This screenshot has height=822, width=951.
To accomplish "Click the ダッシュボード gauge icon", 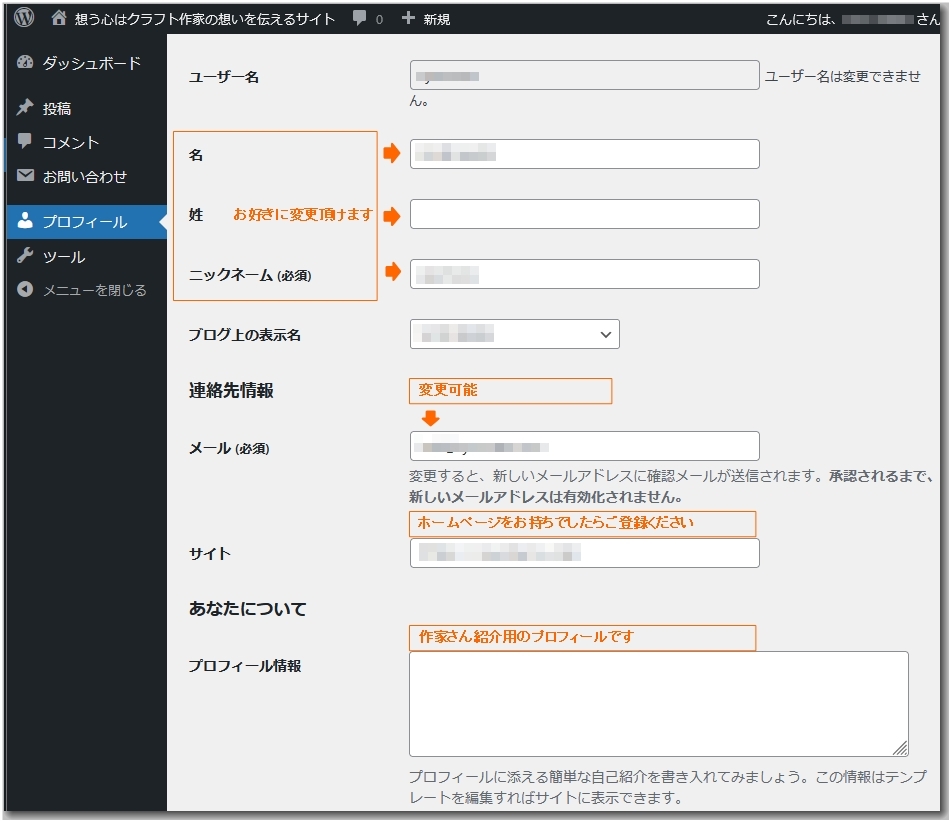I will 26,63.
